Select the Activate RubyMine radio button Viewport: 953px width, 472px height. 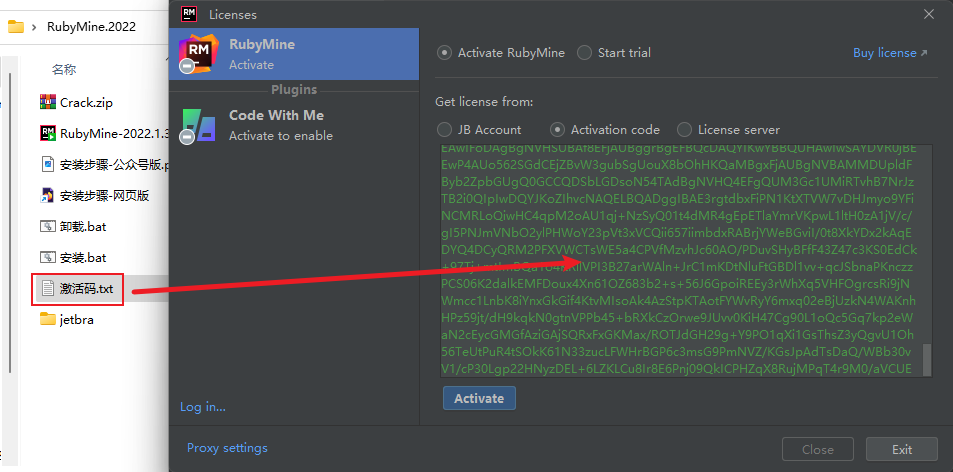(444, 53)
